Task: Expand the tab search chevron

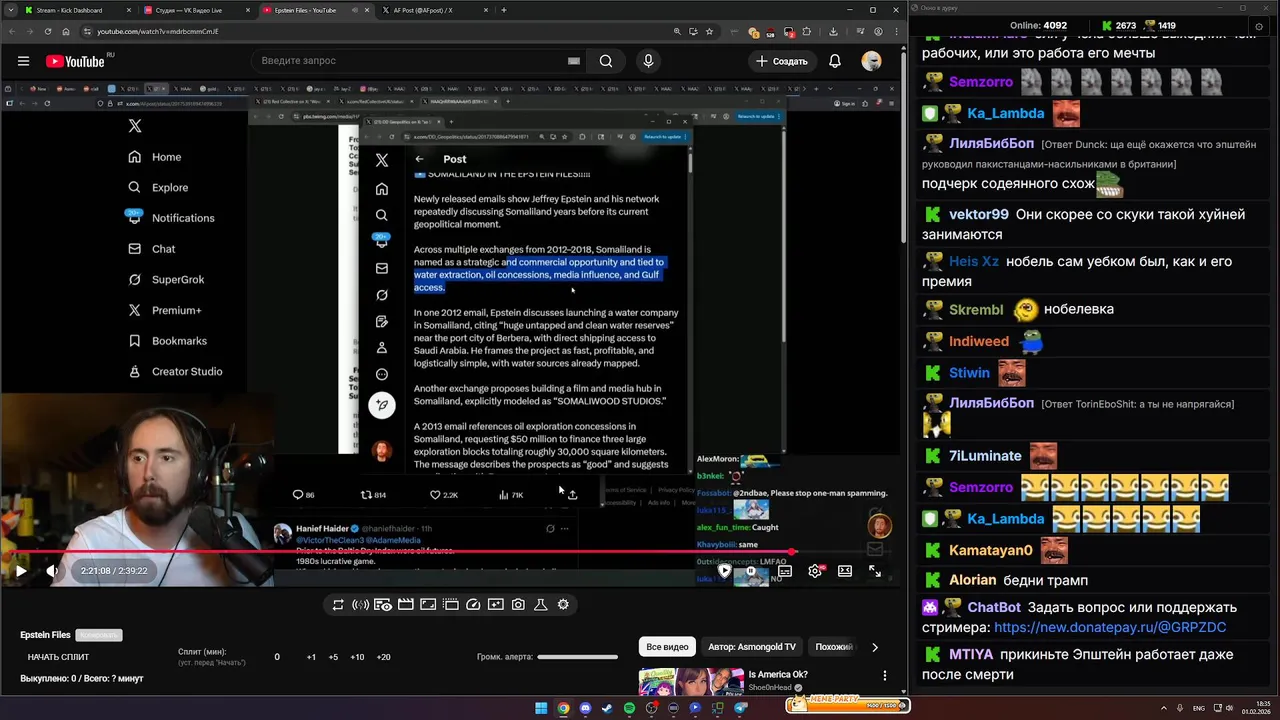Action: coord(10,10)
